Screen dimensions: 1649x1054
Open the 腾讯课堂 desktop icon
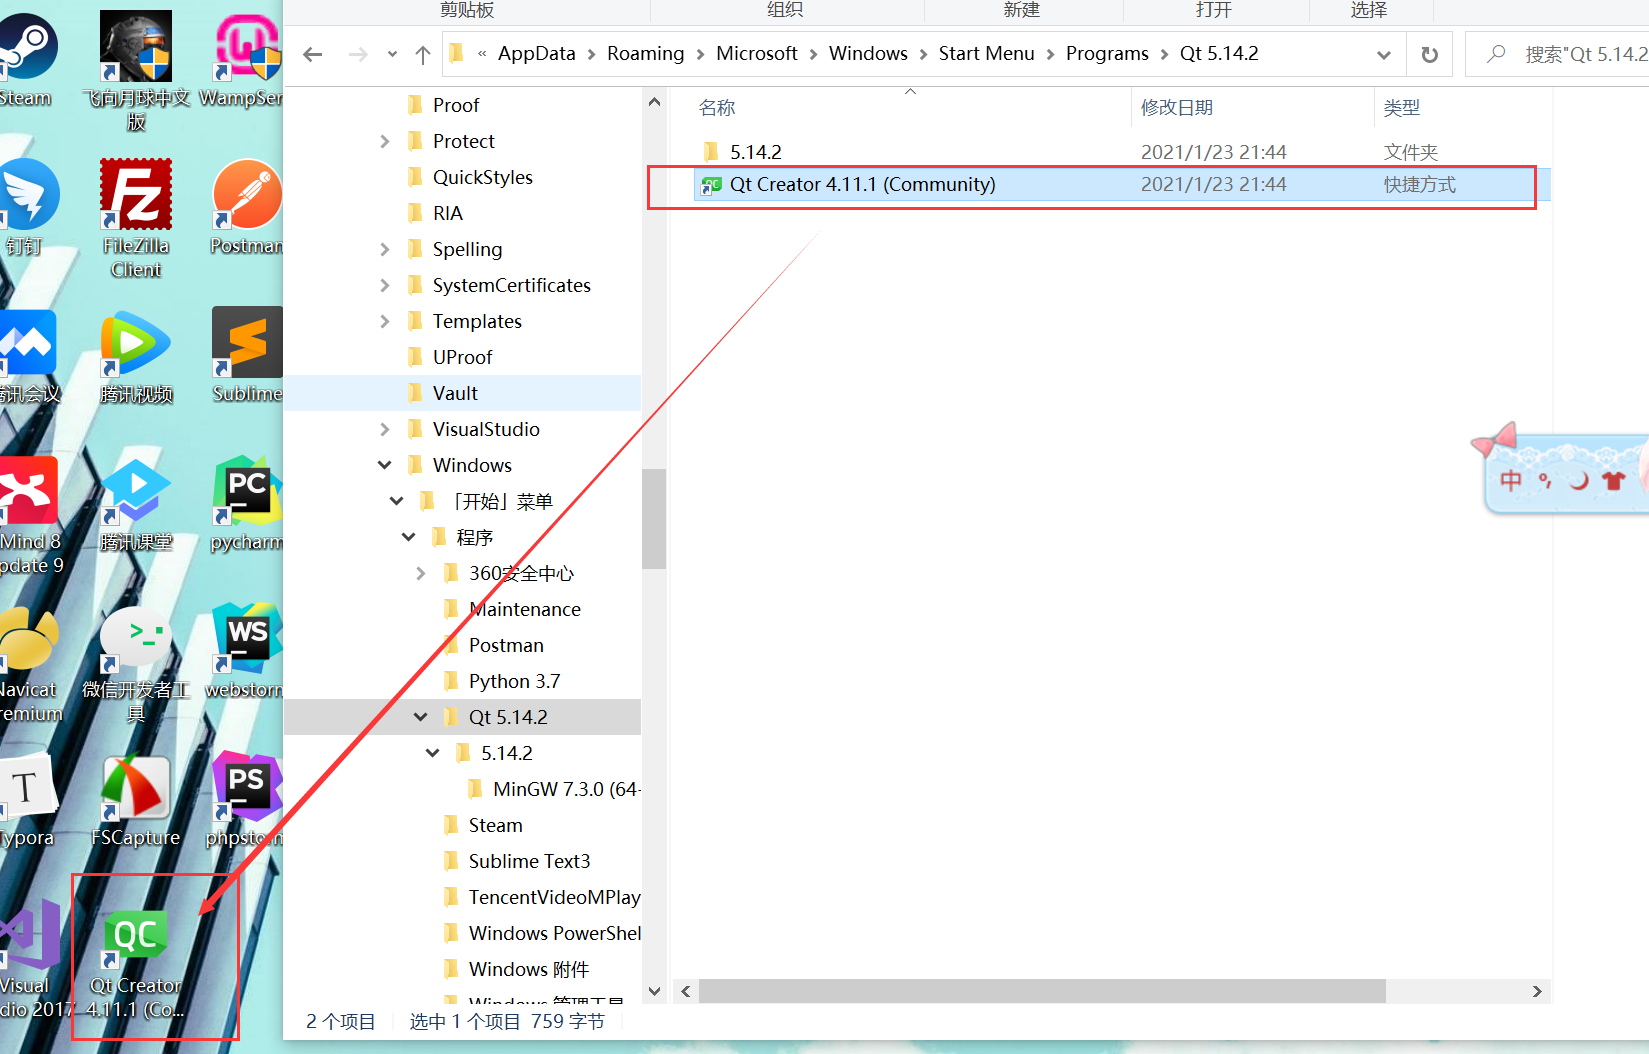136,503
